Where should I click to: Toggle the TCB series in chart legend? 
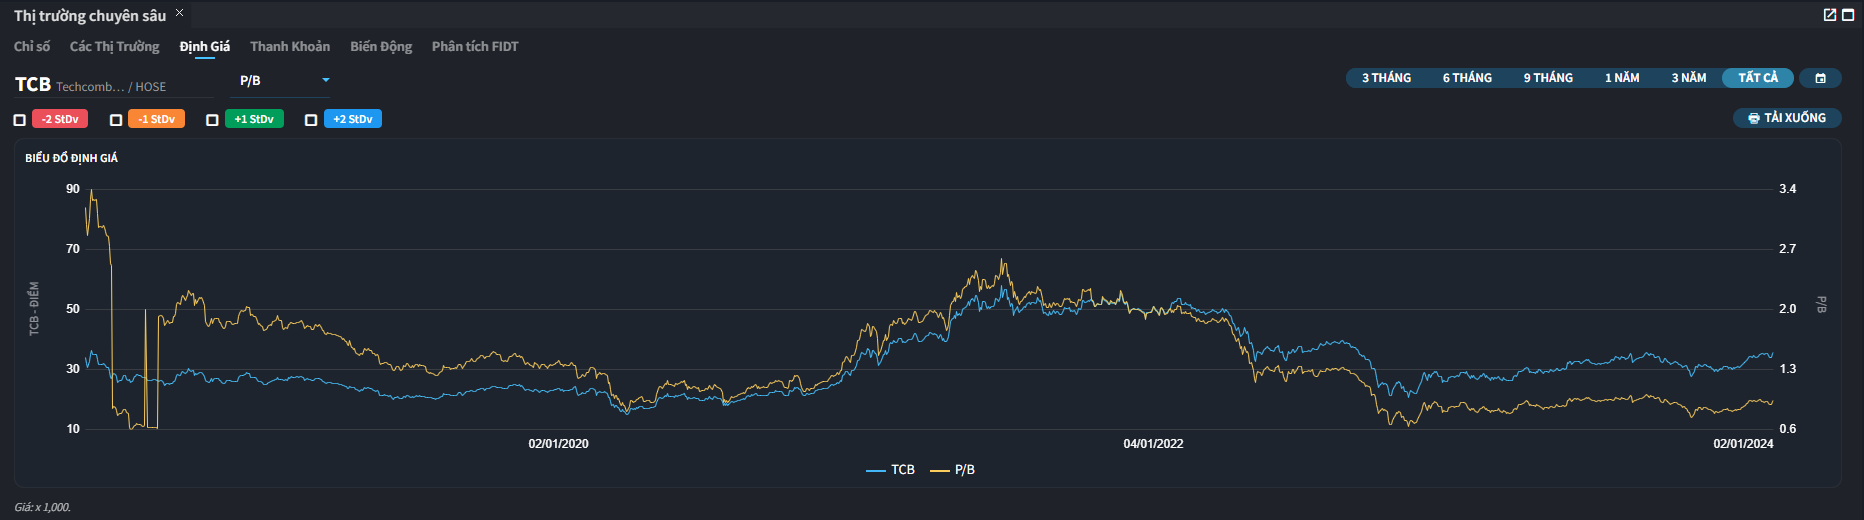[891, 470]
